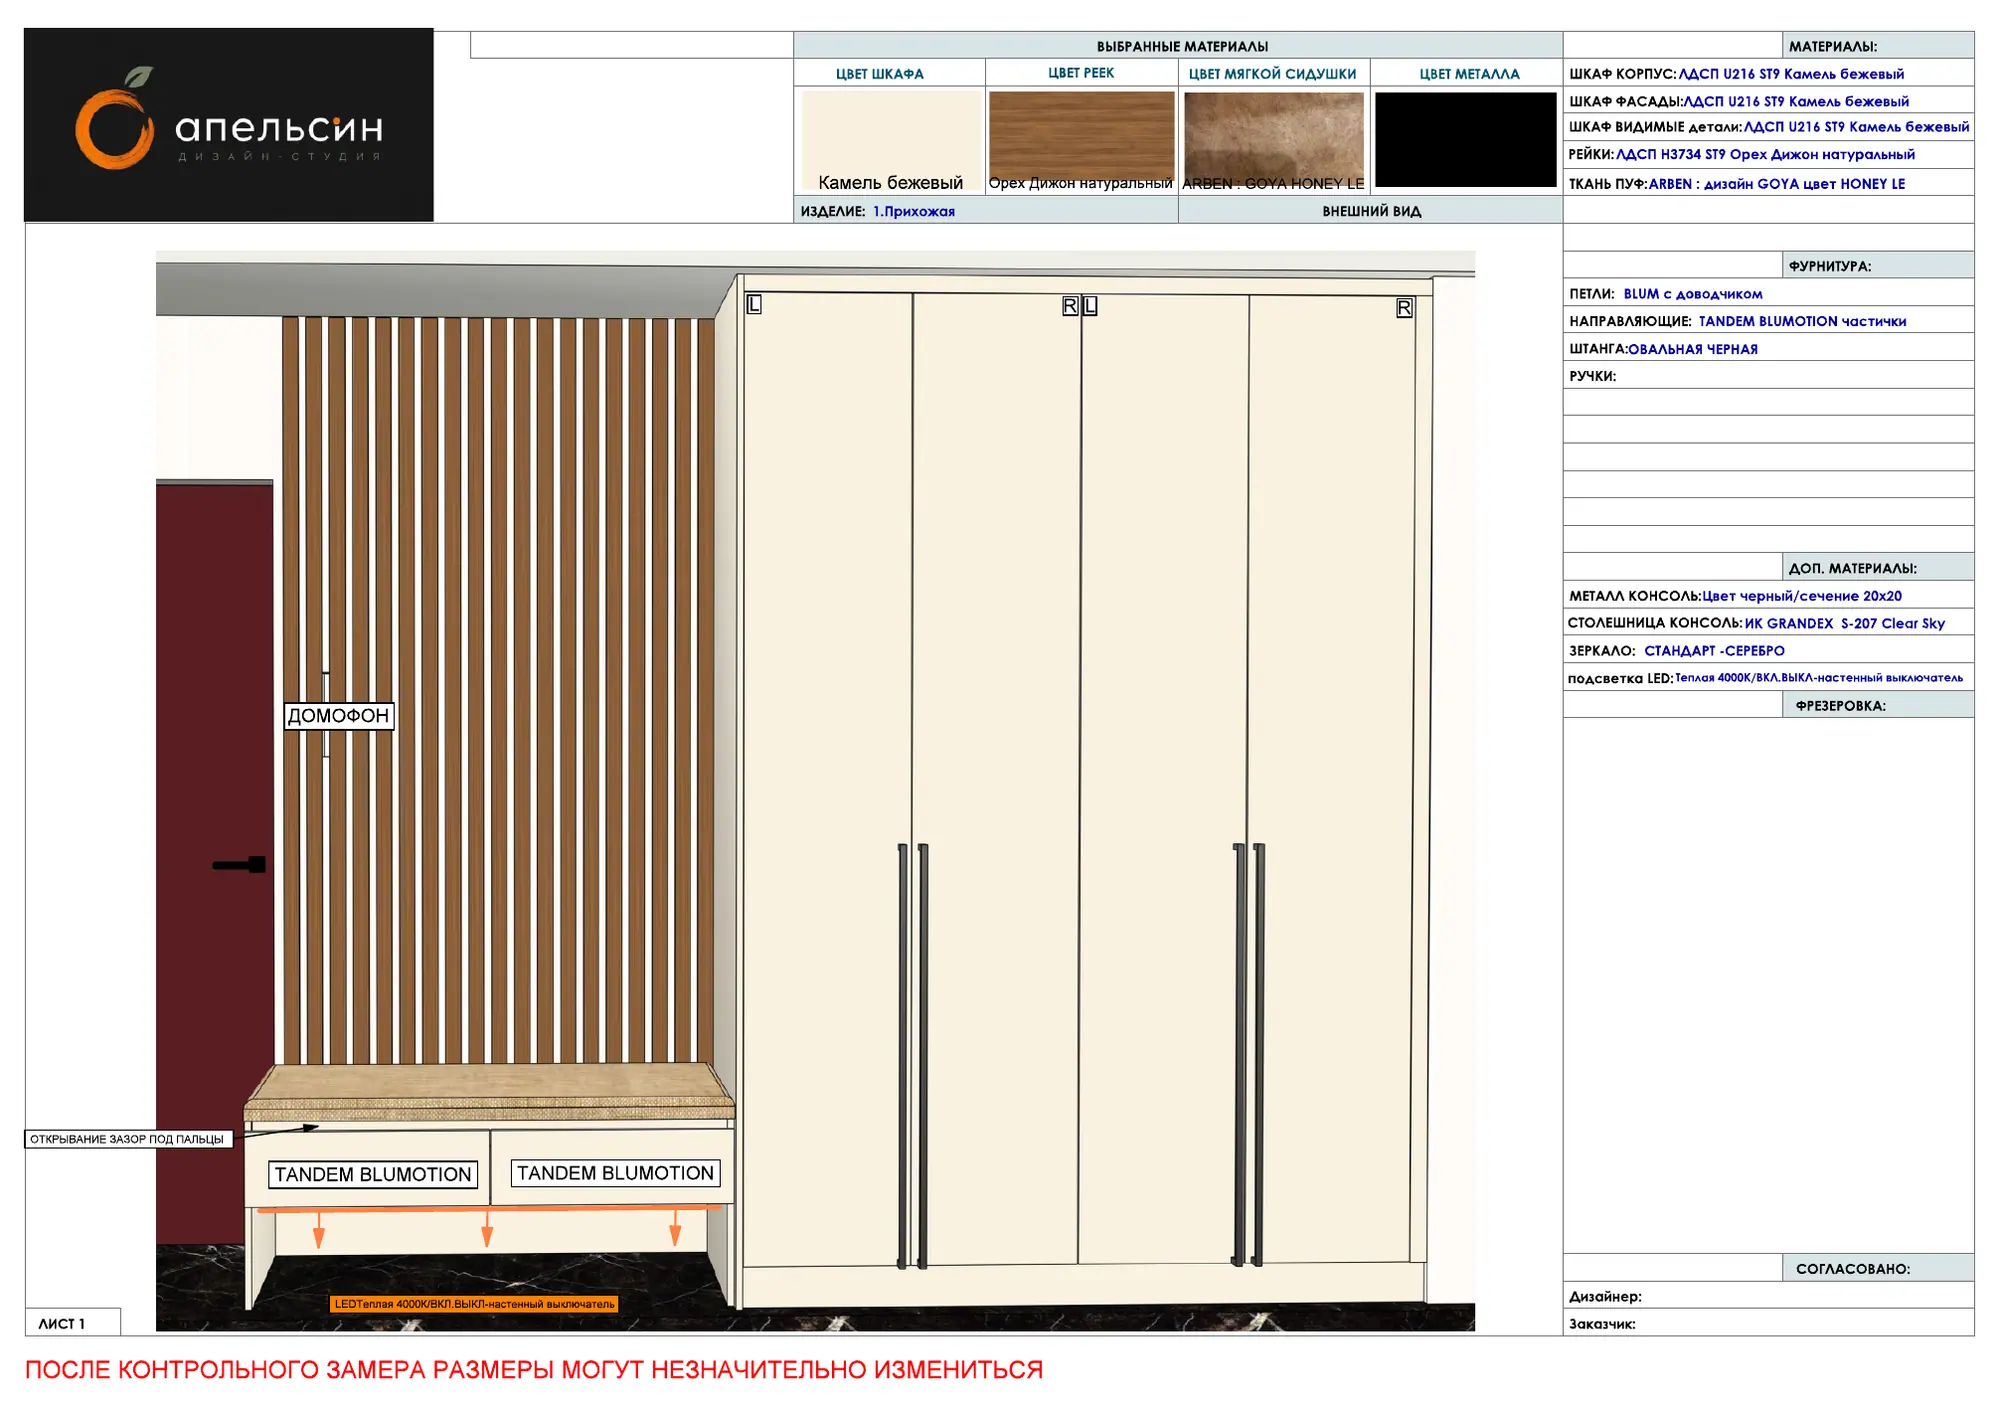The height and width of the screenshot is (1415, 2000).
Task: Click the left TANDEM BLUMOTION drawer label
Action: click(373, 1175)
